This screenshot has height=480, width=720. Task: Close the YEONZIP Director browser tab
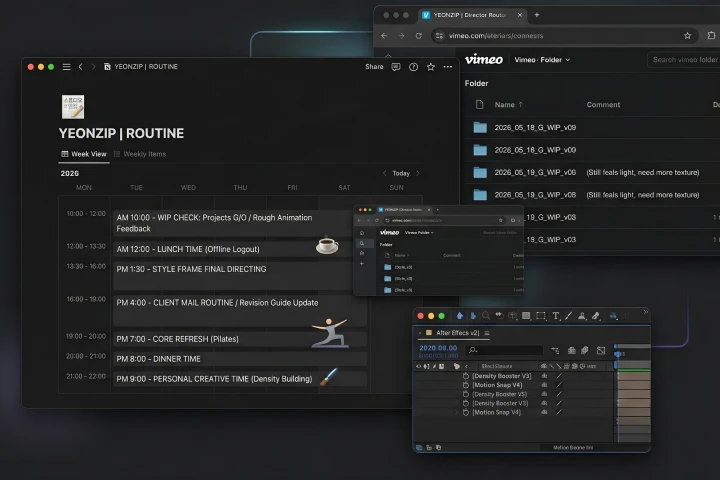pyautogui.click(x=520, y=15)
